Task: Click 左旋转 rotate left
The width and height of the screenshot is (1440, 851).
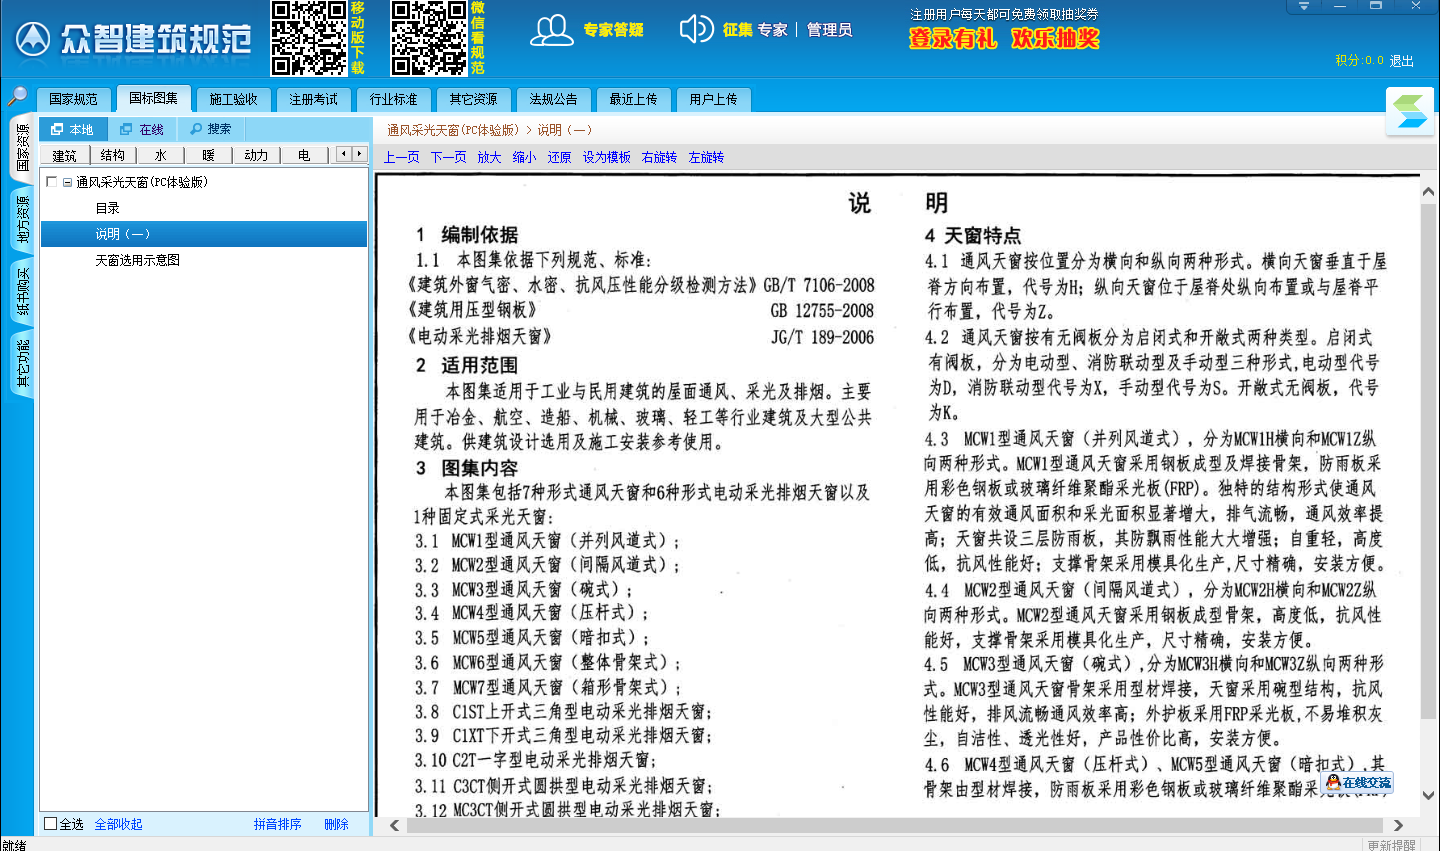Action: click(x=706, y=157)
